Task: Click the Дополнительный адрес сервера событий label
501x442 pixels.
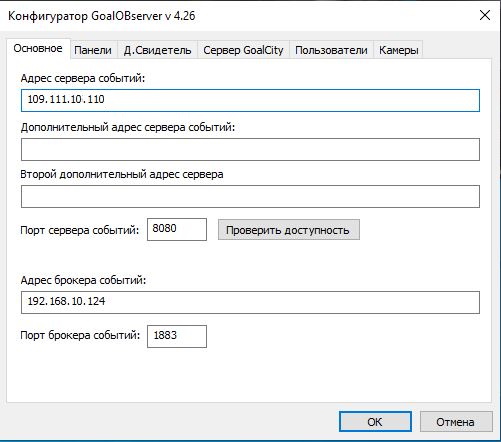Action: tap(128, 127)
